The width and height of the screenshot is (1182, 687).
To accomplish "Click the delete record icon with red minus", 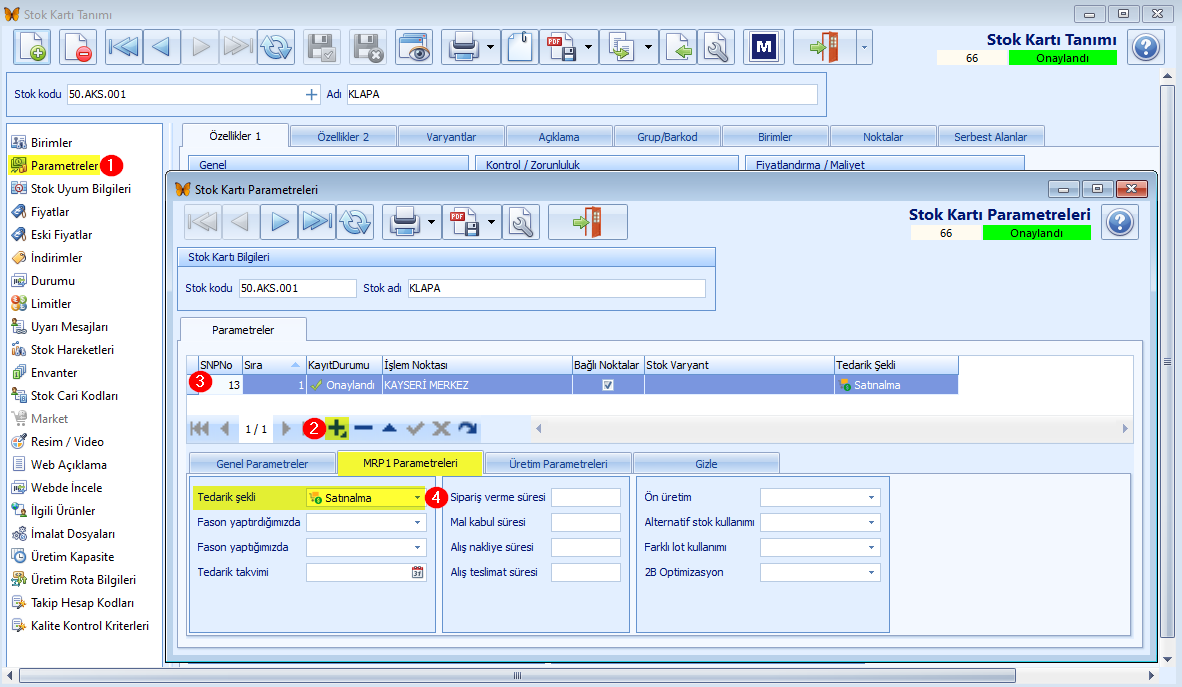I will [78, 48].
